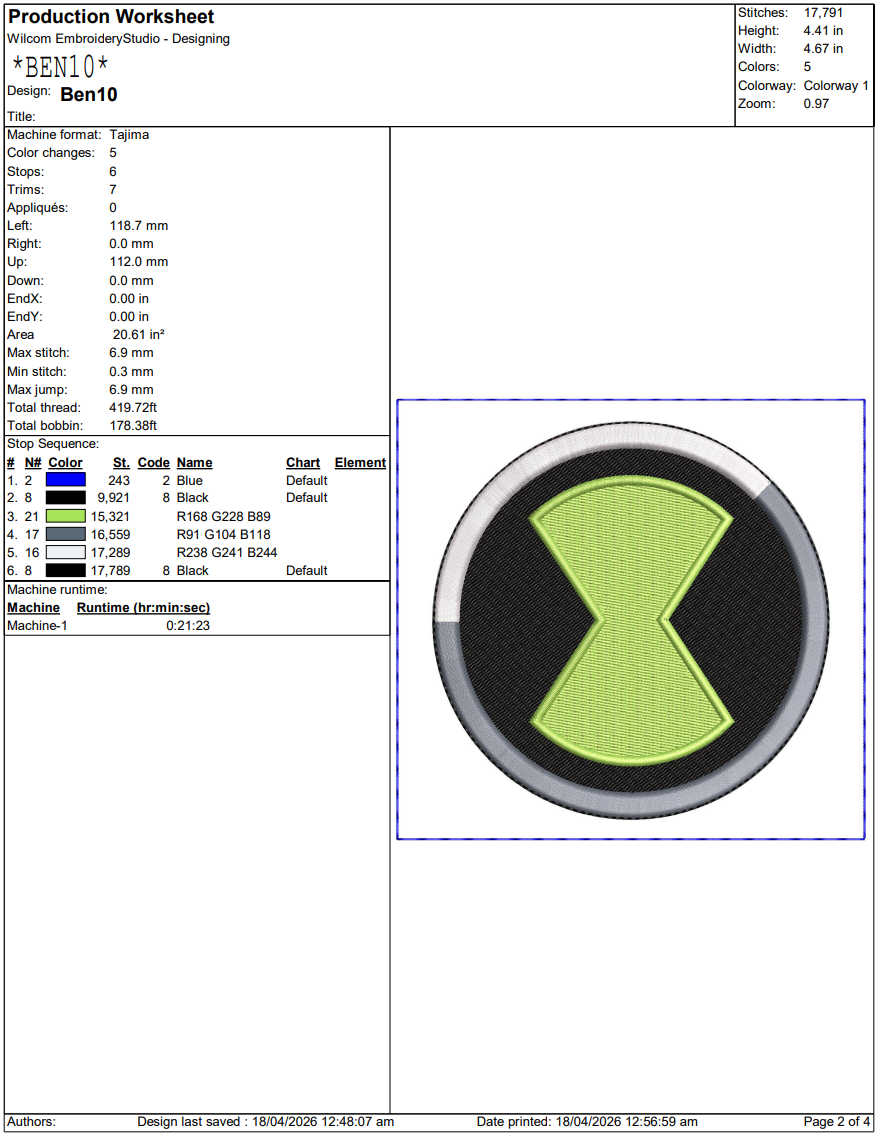Click the Machine-1 runtime row label
This screenshot has height=1134, width=875.
37,626
